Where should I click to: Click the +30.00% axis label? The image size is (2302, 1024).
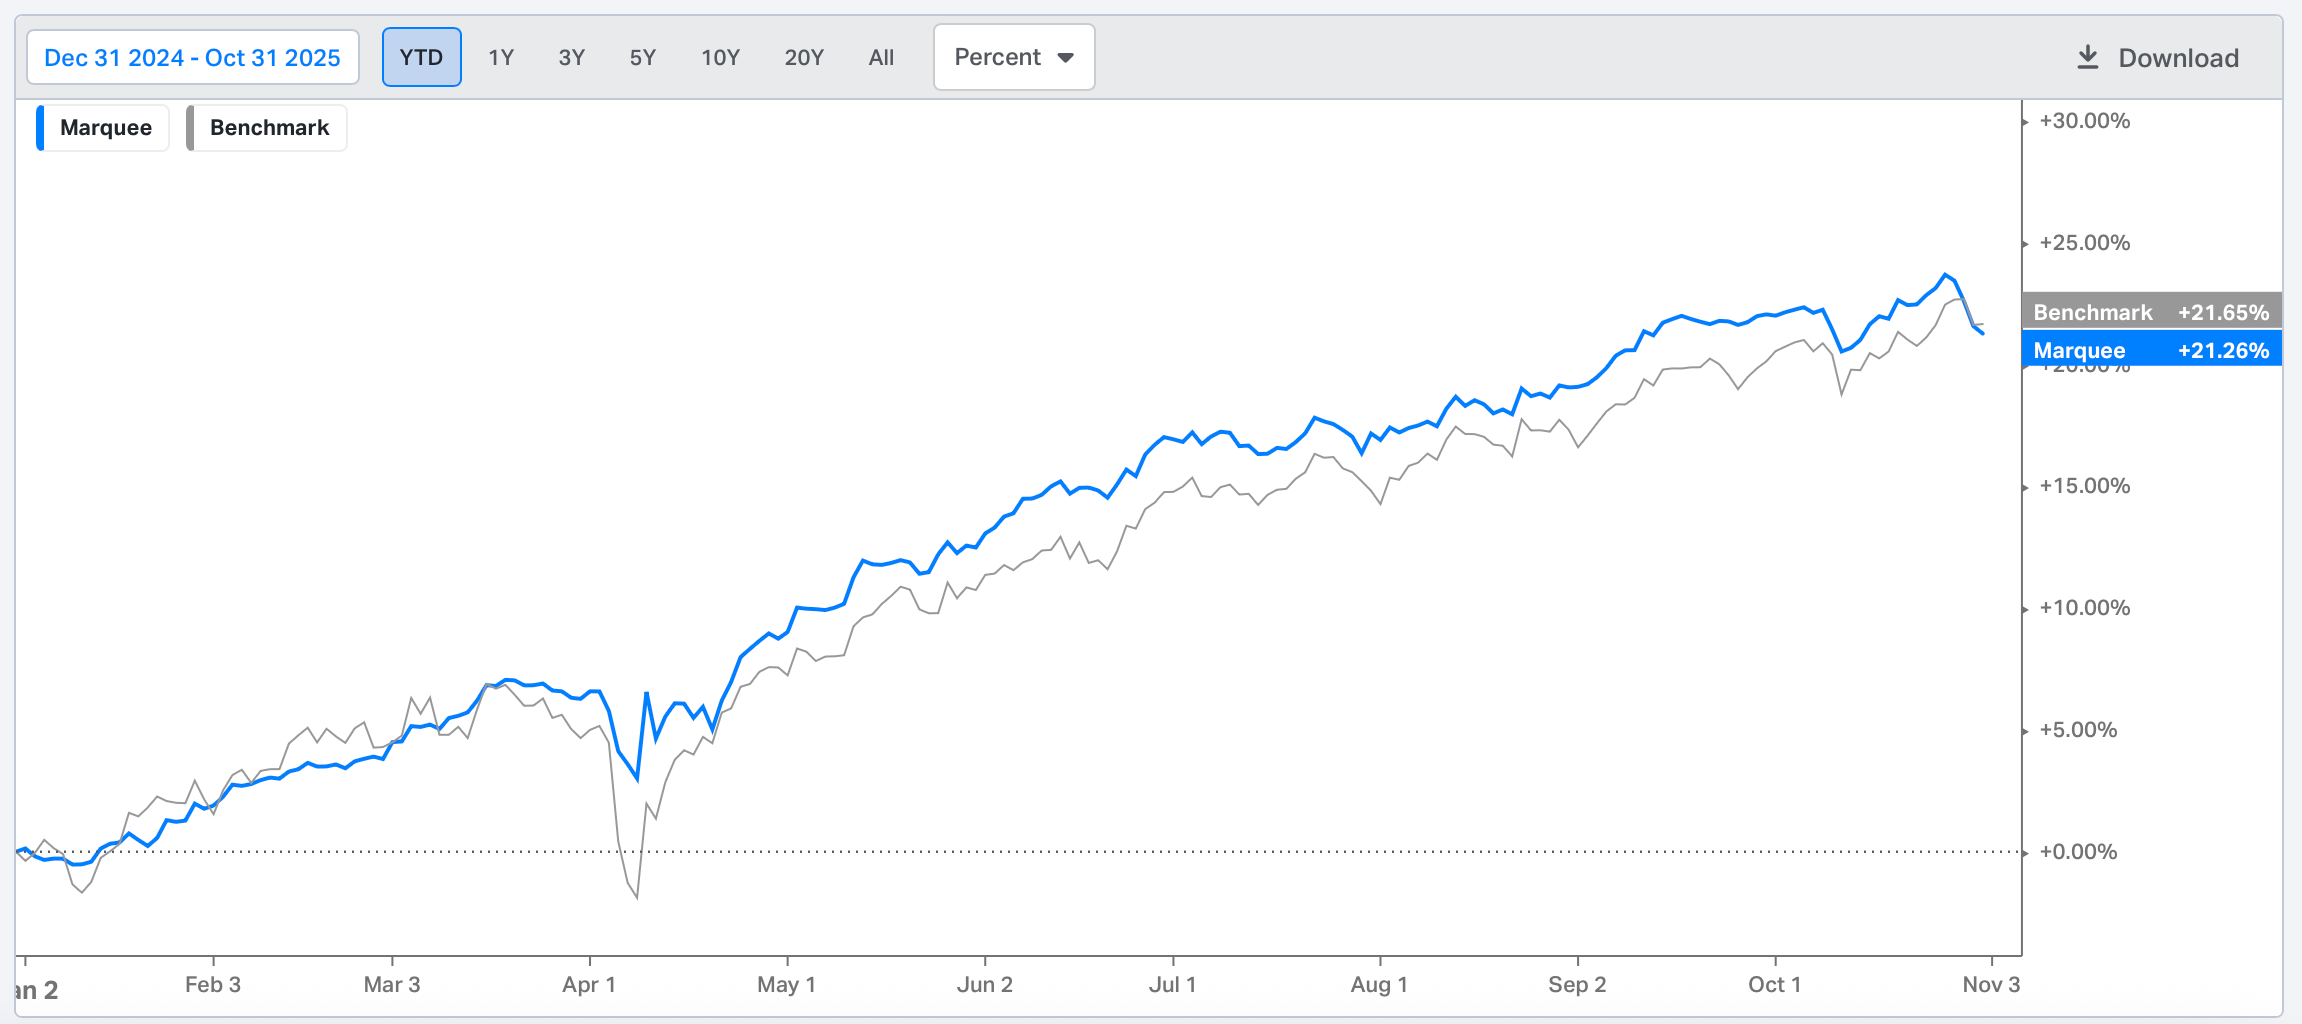pyautogui.click(x=2084, y=121)
